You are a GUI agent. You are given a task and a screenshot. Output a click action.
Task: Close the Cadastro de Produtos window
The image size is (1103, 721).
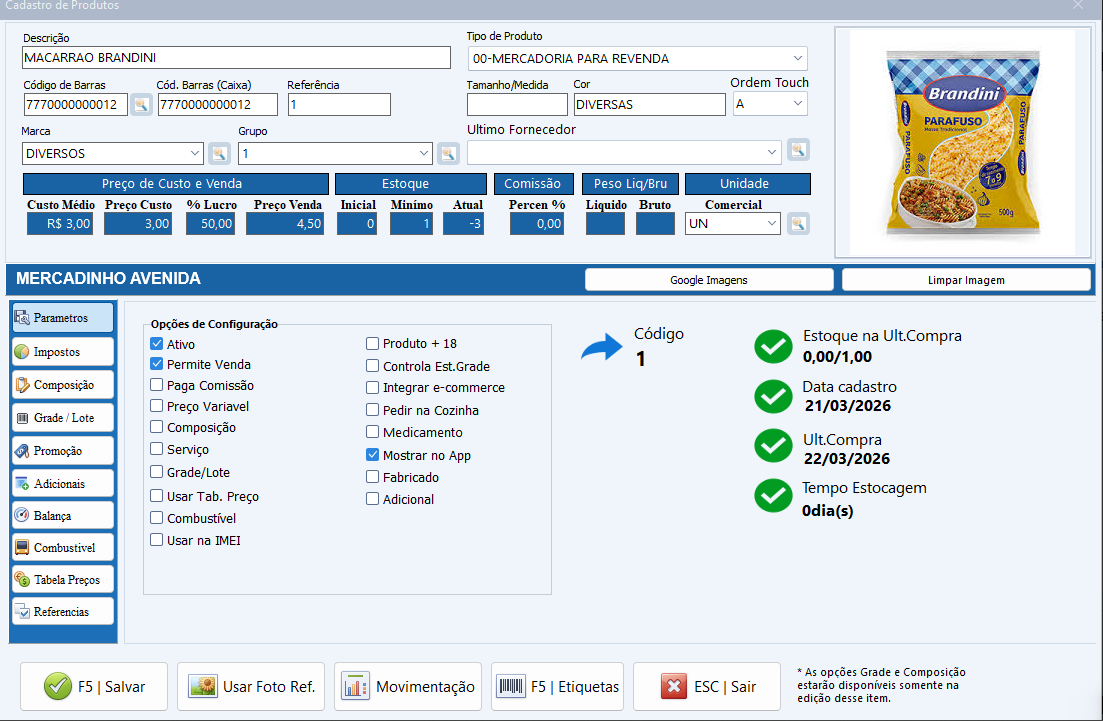[x=1078, y=5]
